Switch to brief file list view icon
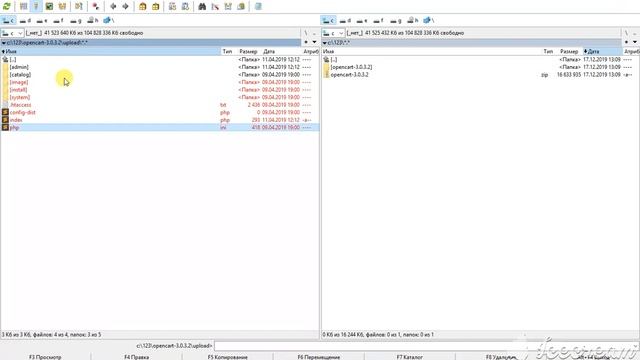640x360 pixels. tap(23, 6)
